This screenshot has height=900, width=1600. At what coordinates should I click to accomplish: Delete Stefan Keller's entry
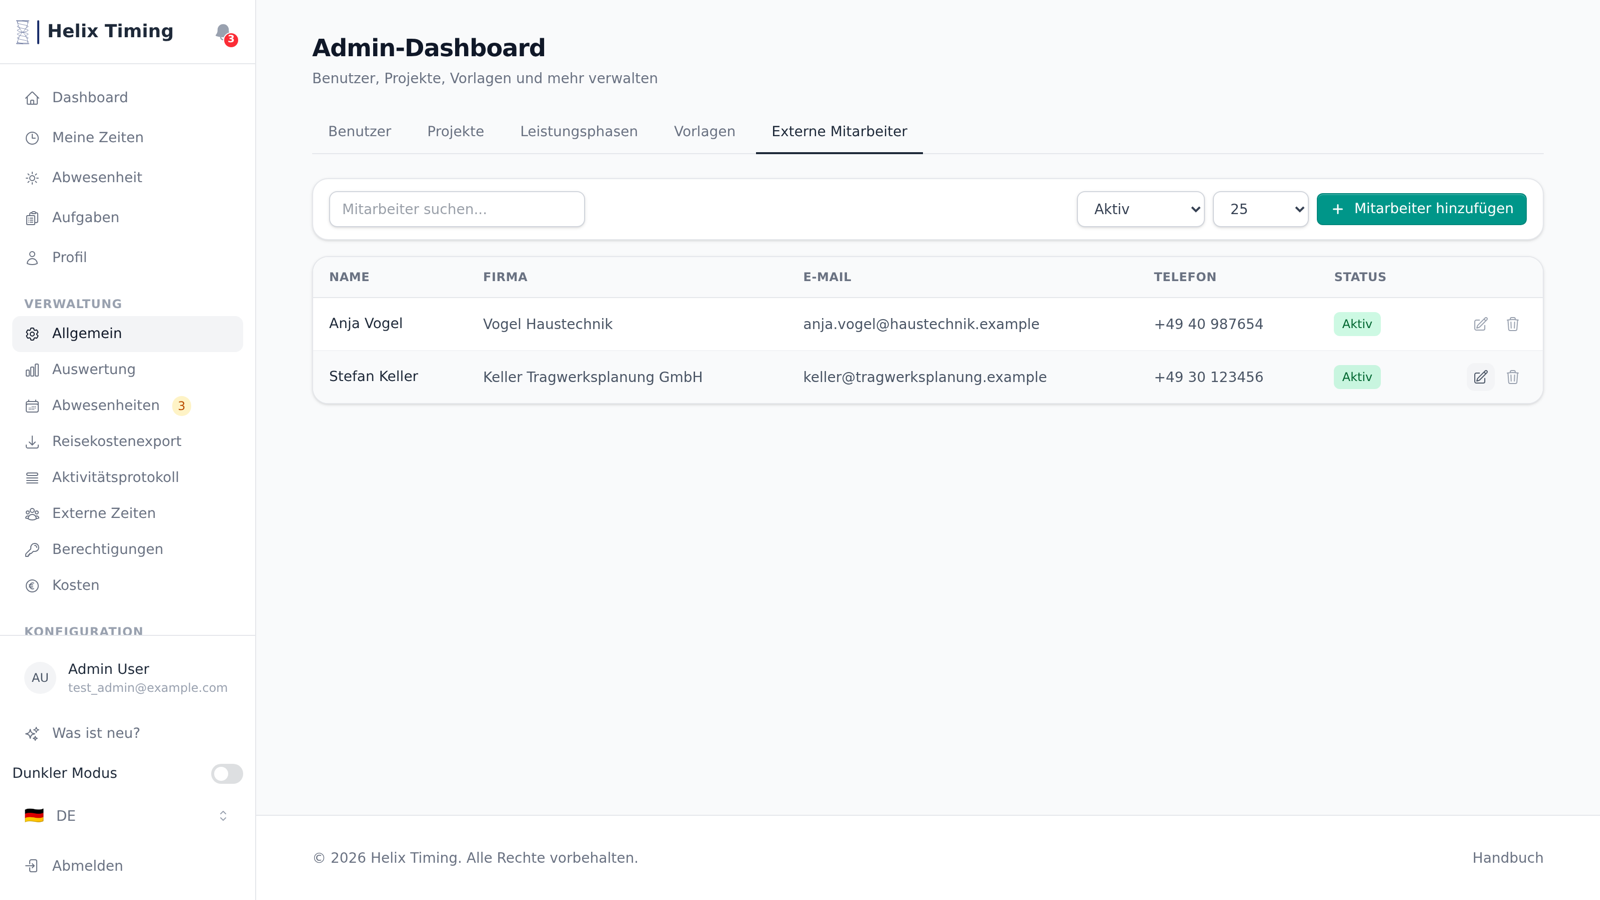coord(1512,377)
